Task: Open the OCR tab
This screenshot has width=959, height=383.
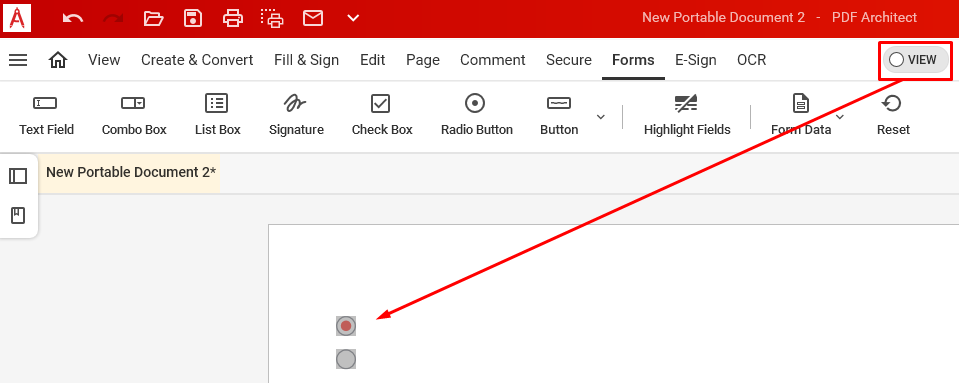Action: click(x=751, y=60)
